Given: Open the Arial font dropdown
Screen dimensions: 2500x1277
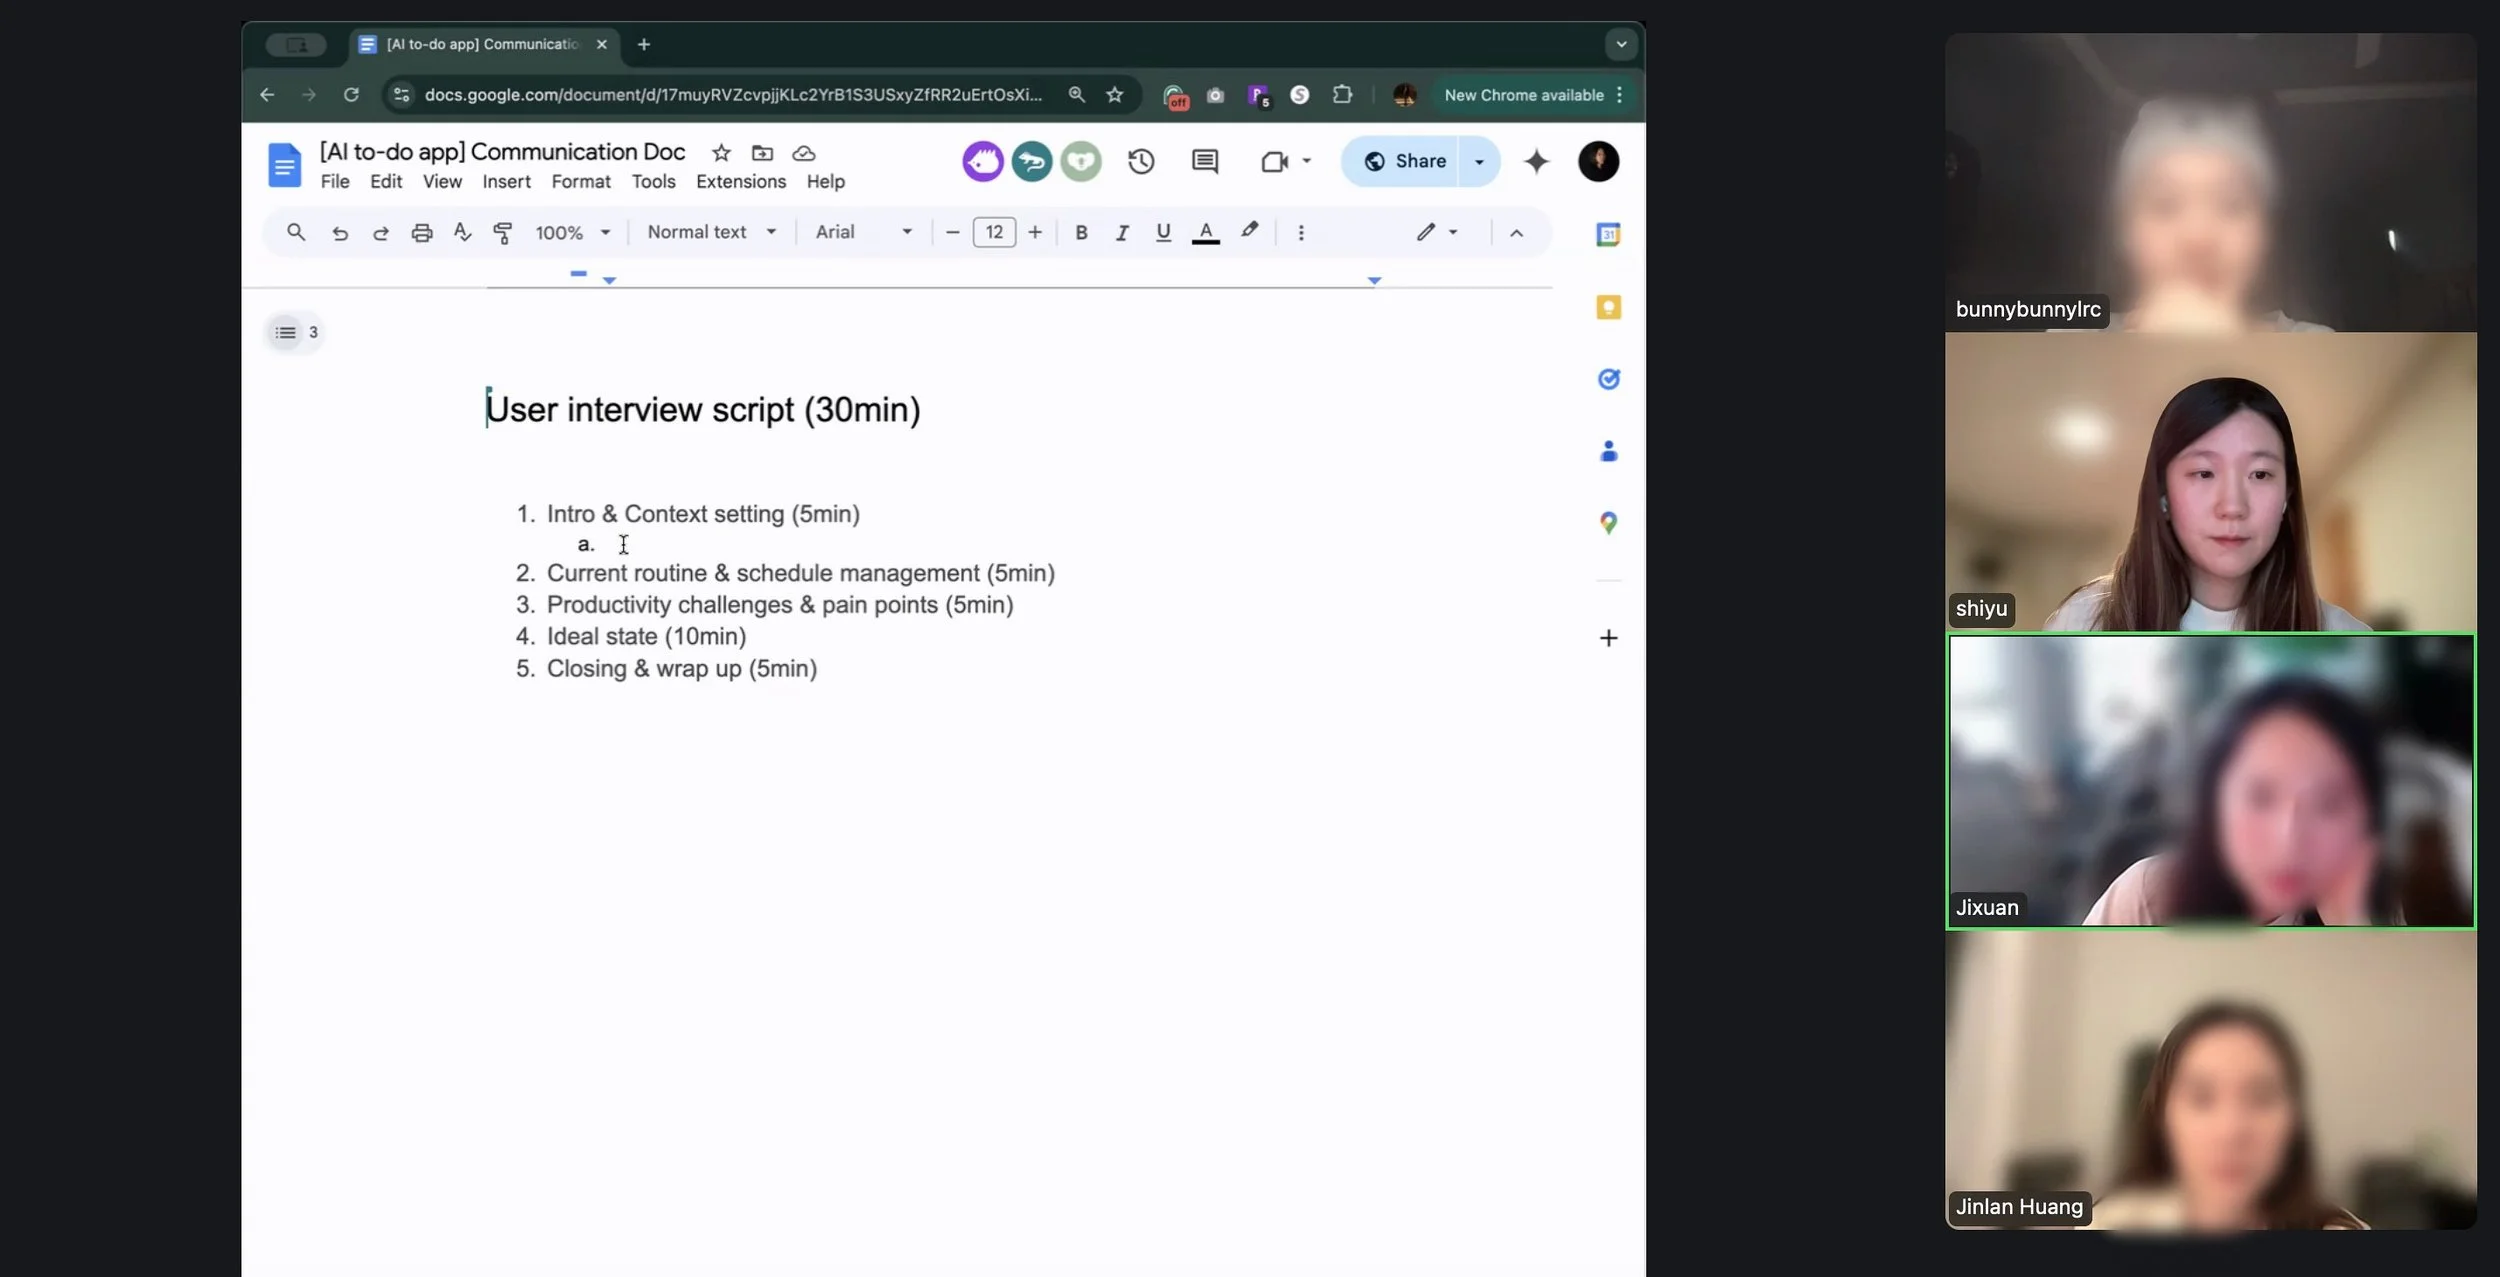Looking at the screenshot, I should pos(863,232).
